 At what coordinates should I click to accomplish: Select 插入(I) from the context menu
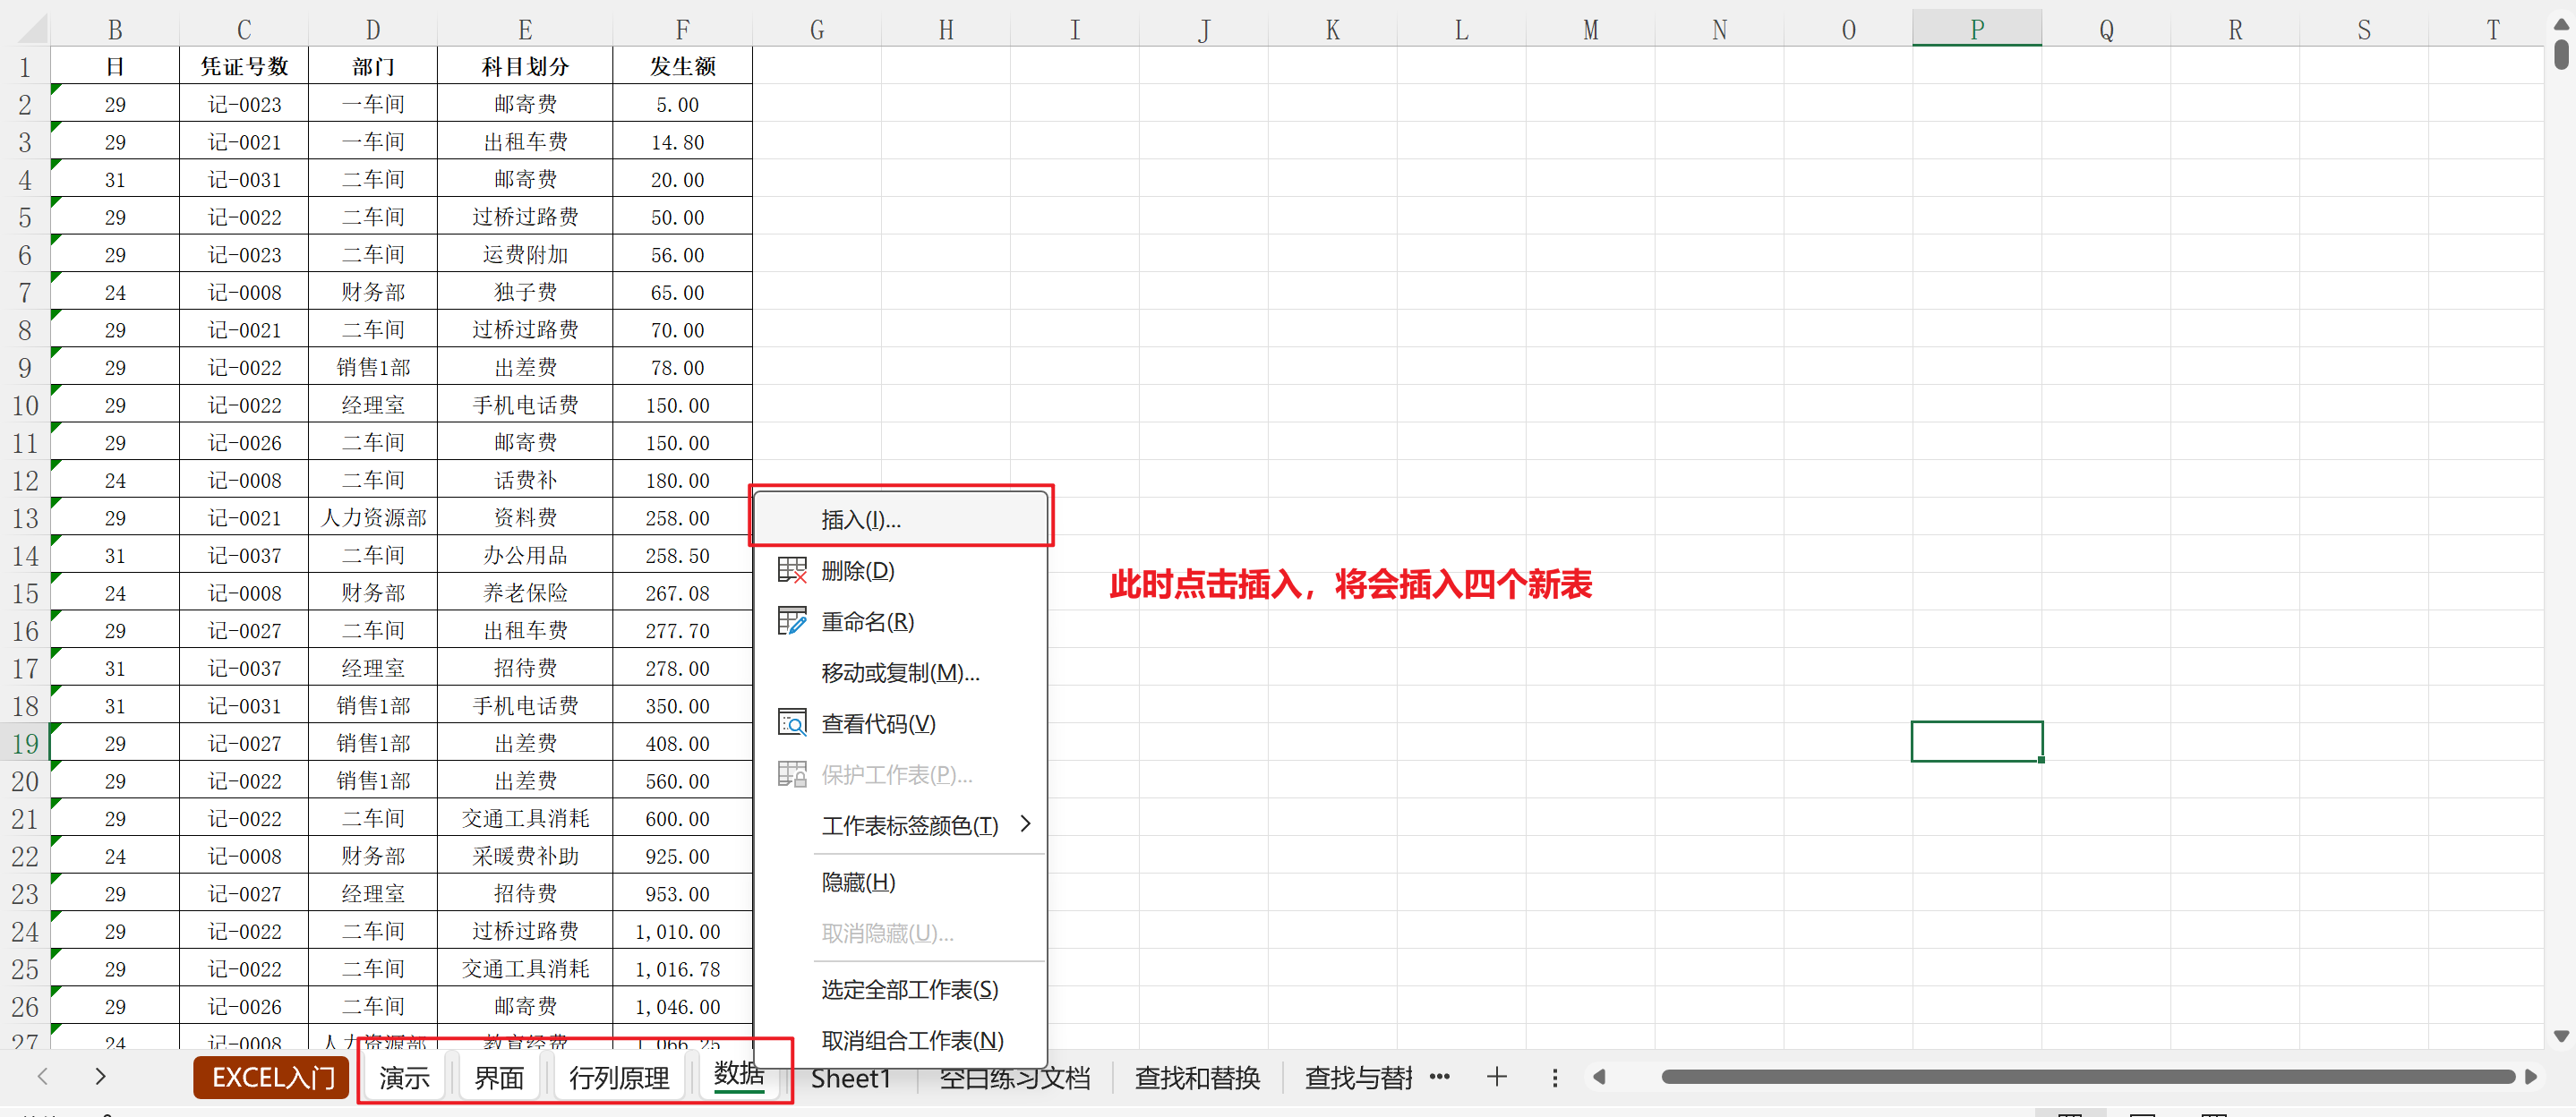[x=858, y=519]
